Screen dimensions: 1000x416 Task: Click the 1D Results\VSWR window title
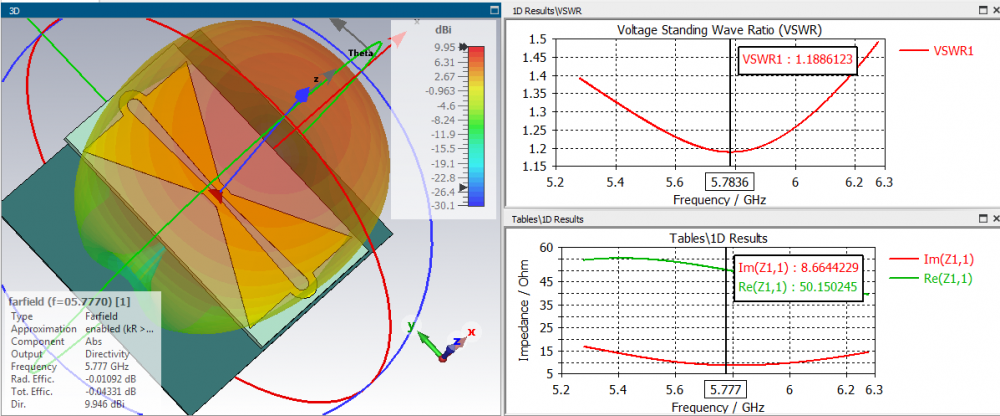click(547, 11)
